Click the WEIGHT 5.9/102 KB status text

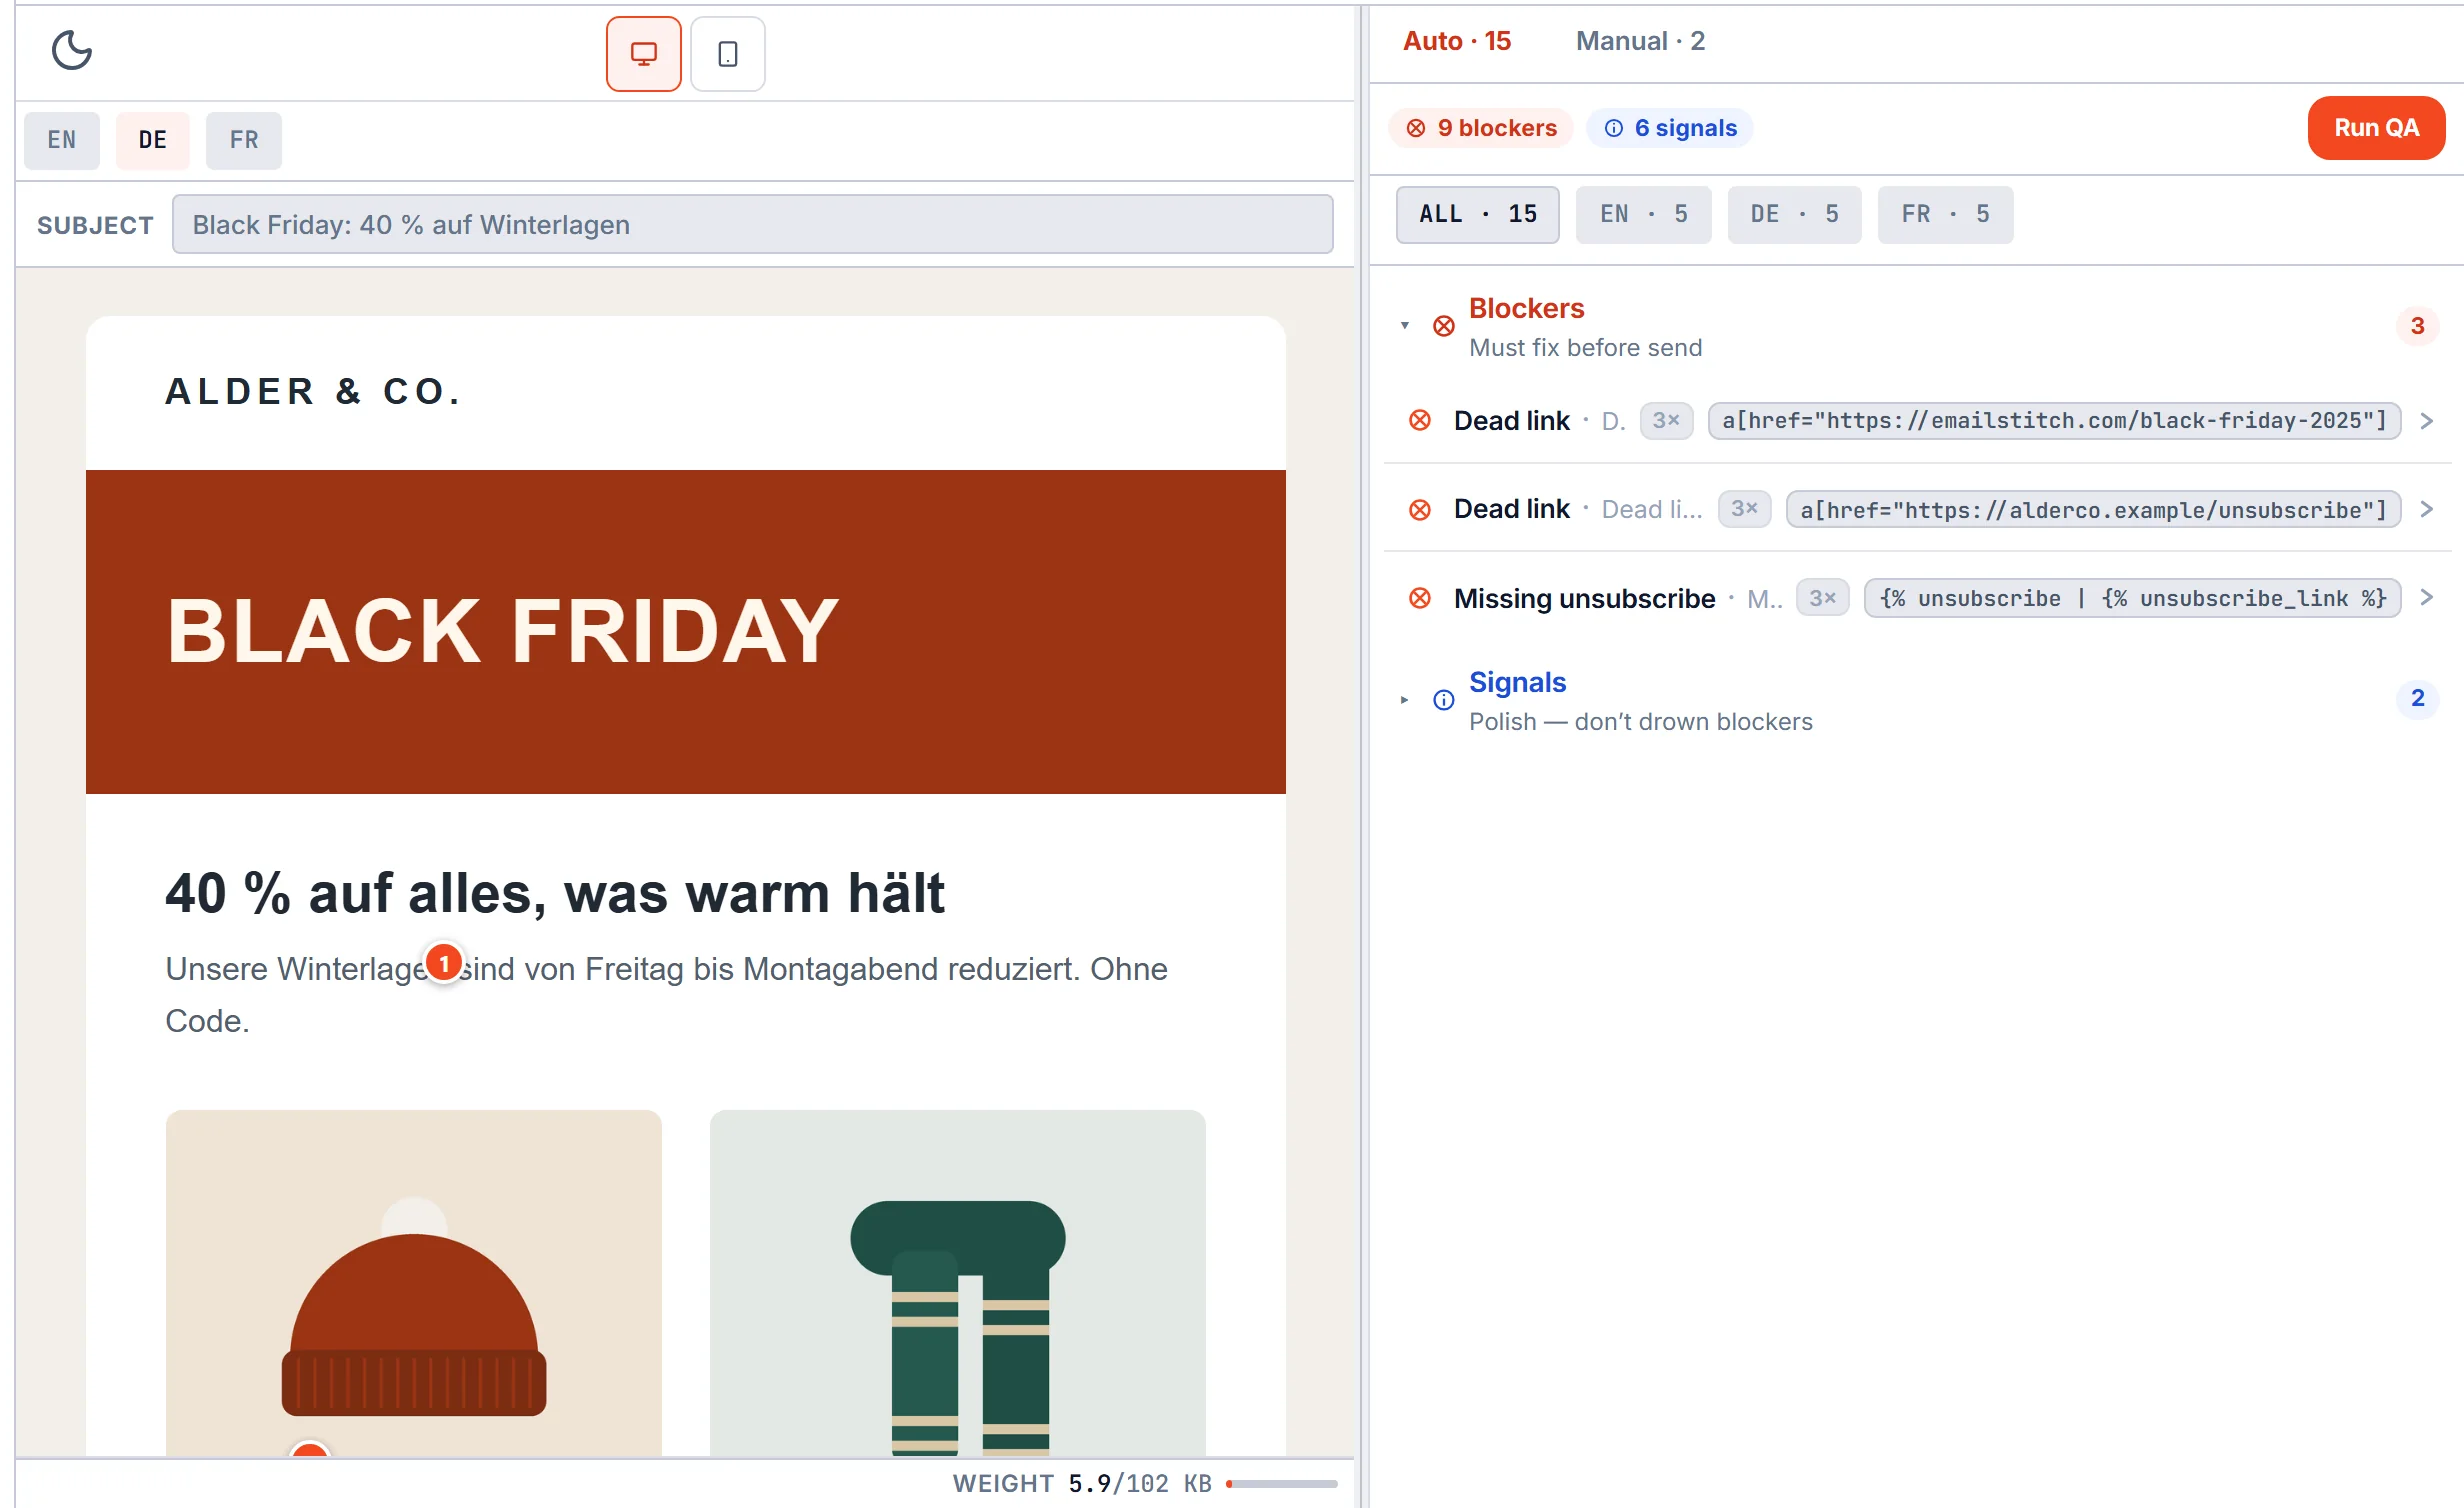tap(1081, 1483)
